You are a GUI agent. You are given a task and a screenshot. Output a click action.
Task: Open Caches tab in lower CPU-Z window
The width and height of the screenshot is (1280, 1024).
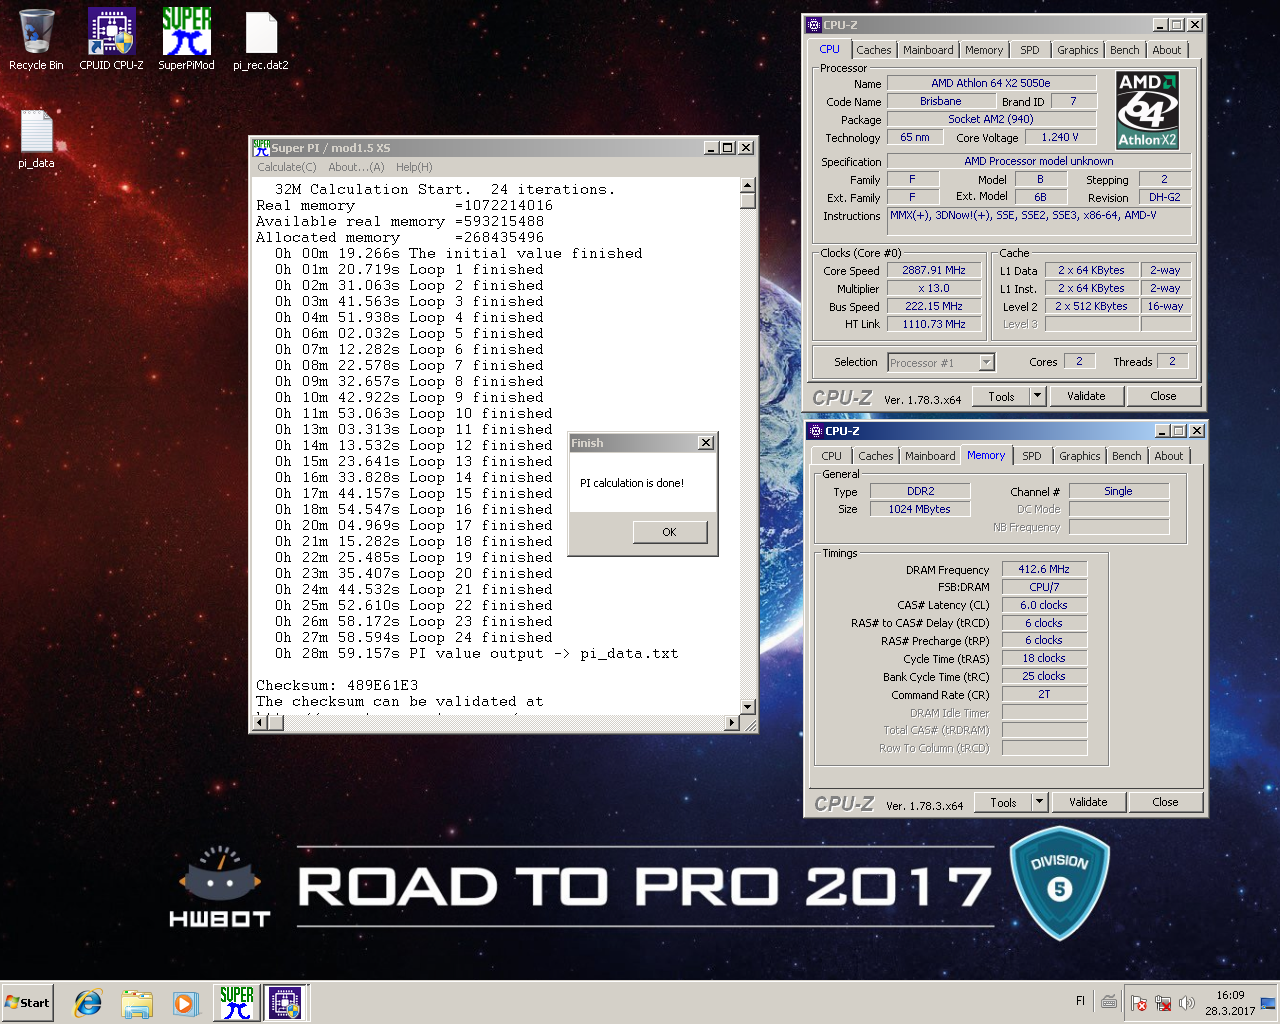click(x=875, y=456)
